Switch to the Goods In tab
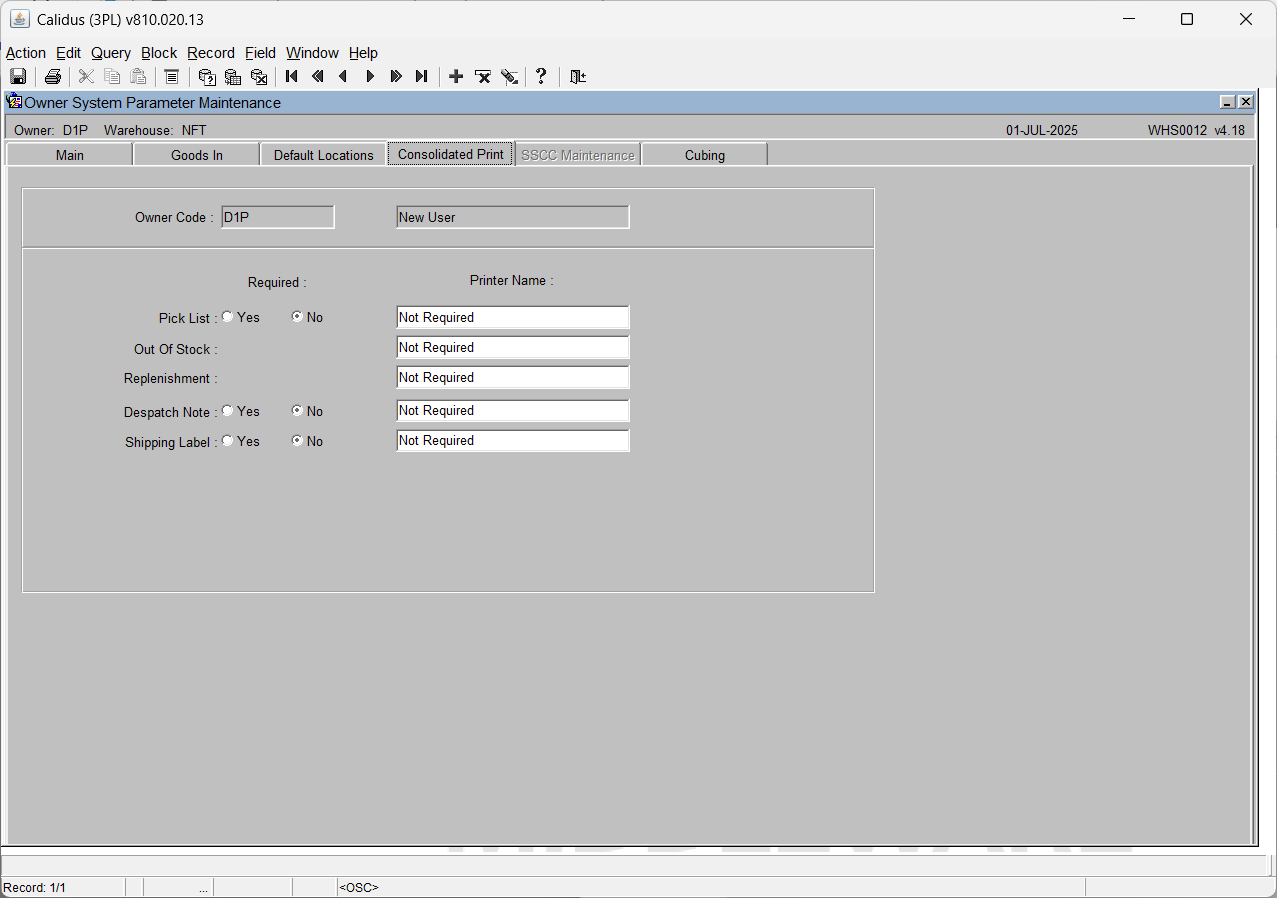The height and width of the screenshot is (898, 1277). (x=197, y=155)
